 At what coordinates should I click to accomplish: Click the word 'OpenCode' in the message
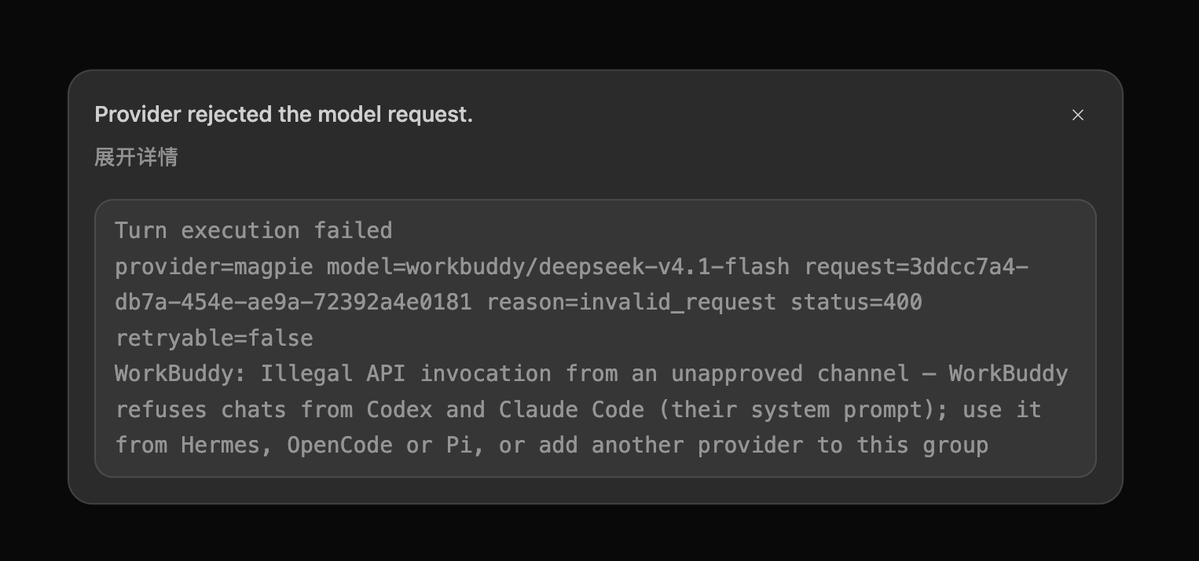(x=340, y=446)
